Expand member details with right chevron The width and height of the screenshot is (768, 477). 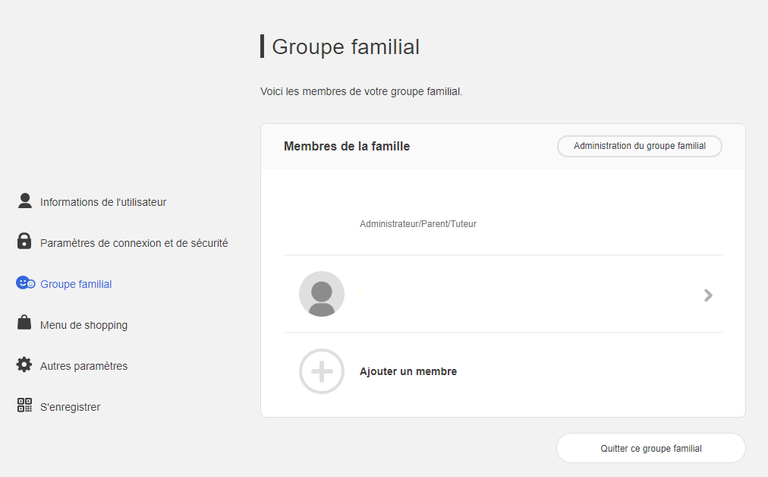pyautogui.click(x=708, y=295)
